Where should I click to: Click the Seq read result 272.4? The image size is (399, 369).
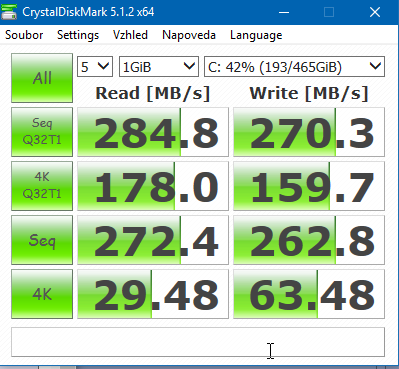point(153,240)
